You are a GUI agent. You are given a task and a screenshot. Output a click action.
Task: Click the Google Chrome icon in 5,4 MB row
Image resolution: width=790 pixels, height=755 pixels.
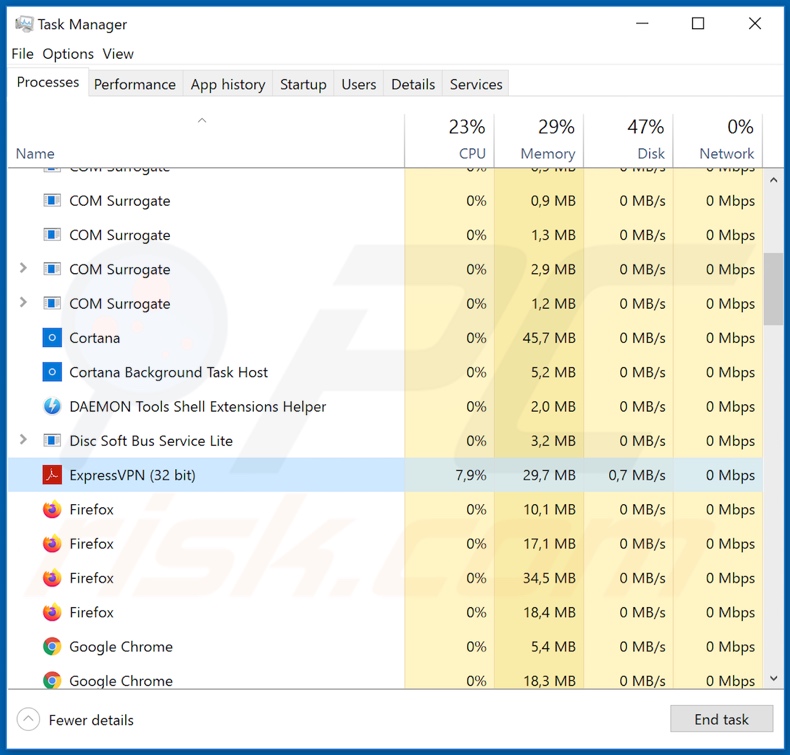click(52, 646)
